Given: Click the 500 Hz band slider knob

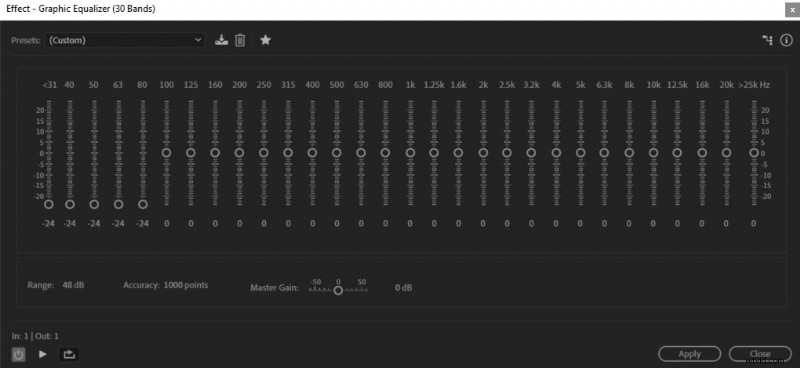Looking at the screenshot, I should pyautogui.click(x=337, y=152).
